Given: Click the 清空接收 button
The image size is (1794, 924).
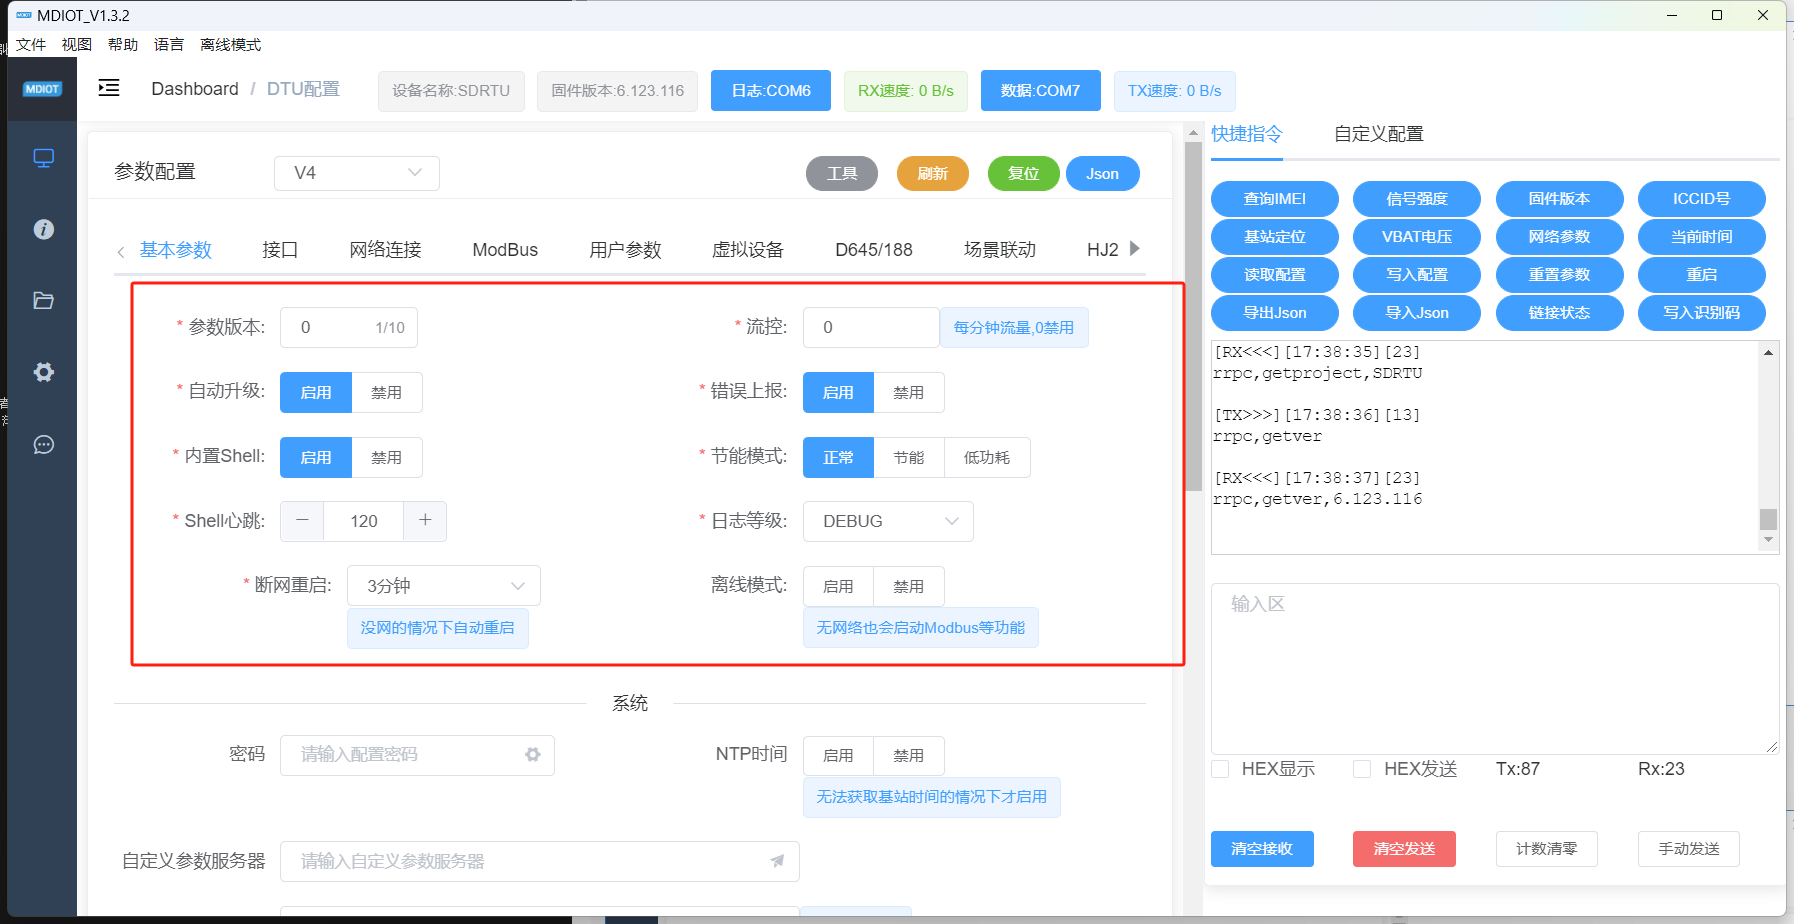Looking at the screenshot, I should 1262,848.
